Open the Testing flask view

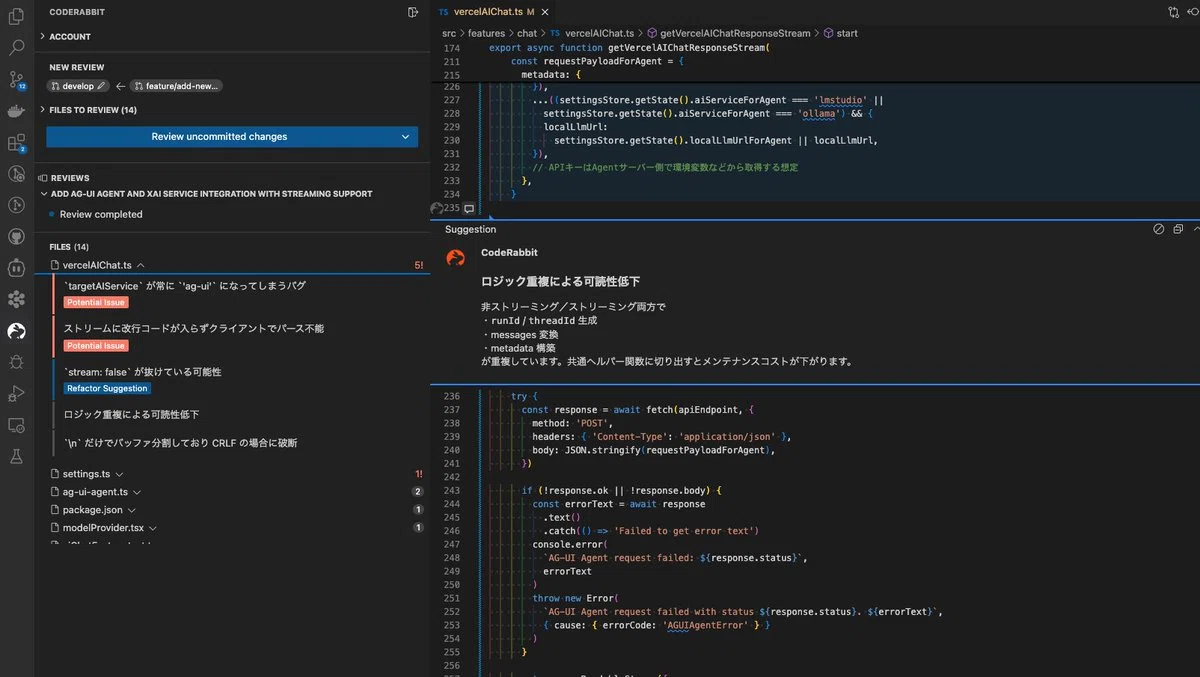click(16, 456)
